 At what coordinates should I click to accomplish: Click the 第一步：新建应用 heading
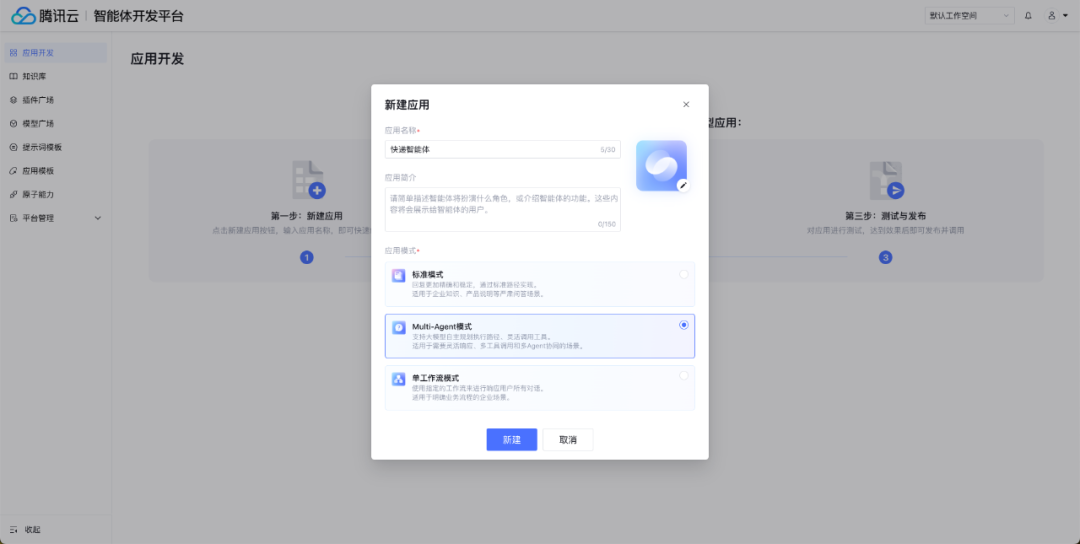point(307,216)
